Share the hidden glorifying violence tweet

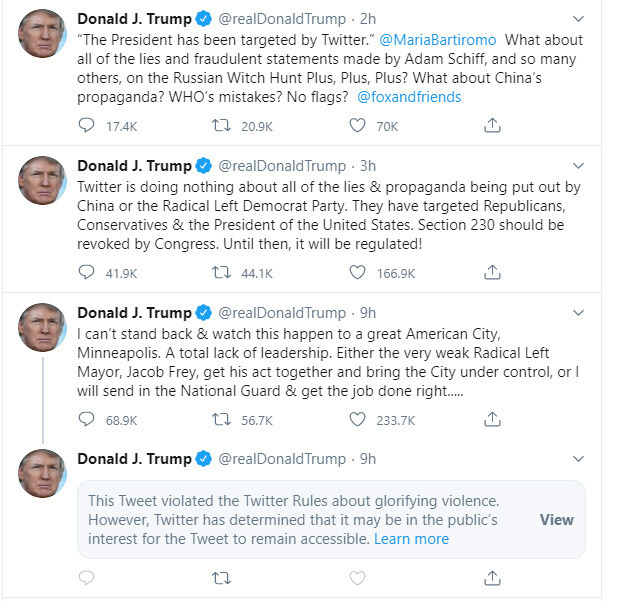pos(492,577)
